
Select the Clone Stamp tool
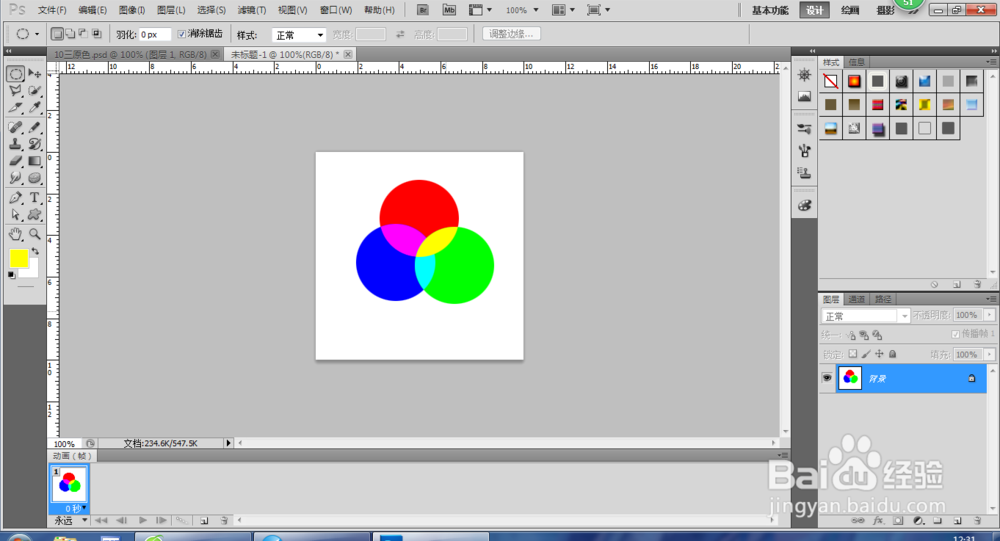[16, 144]
